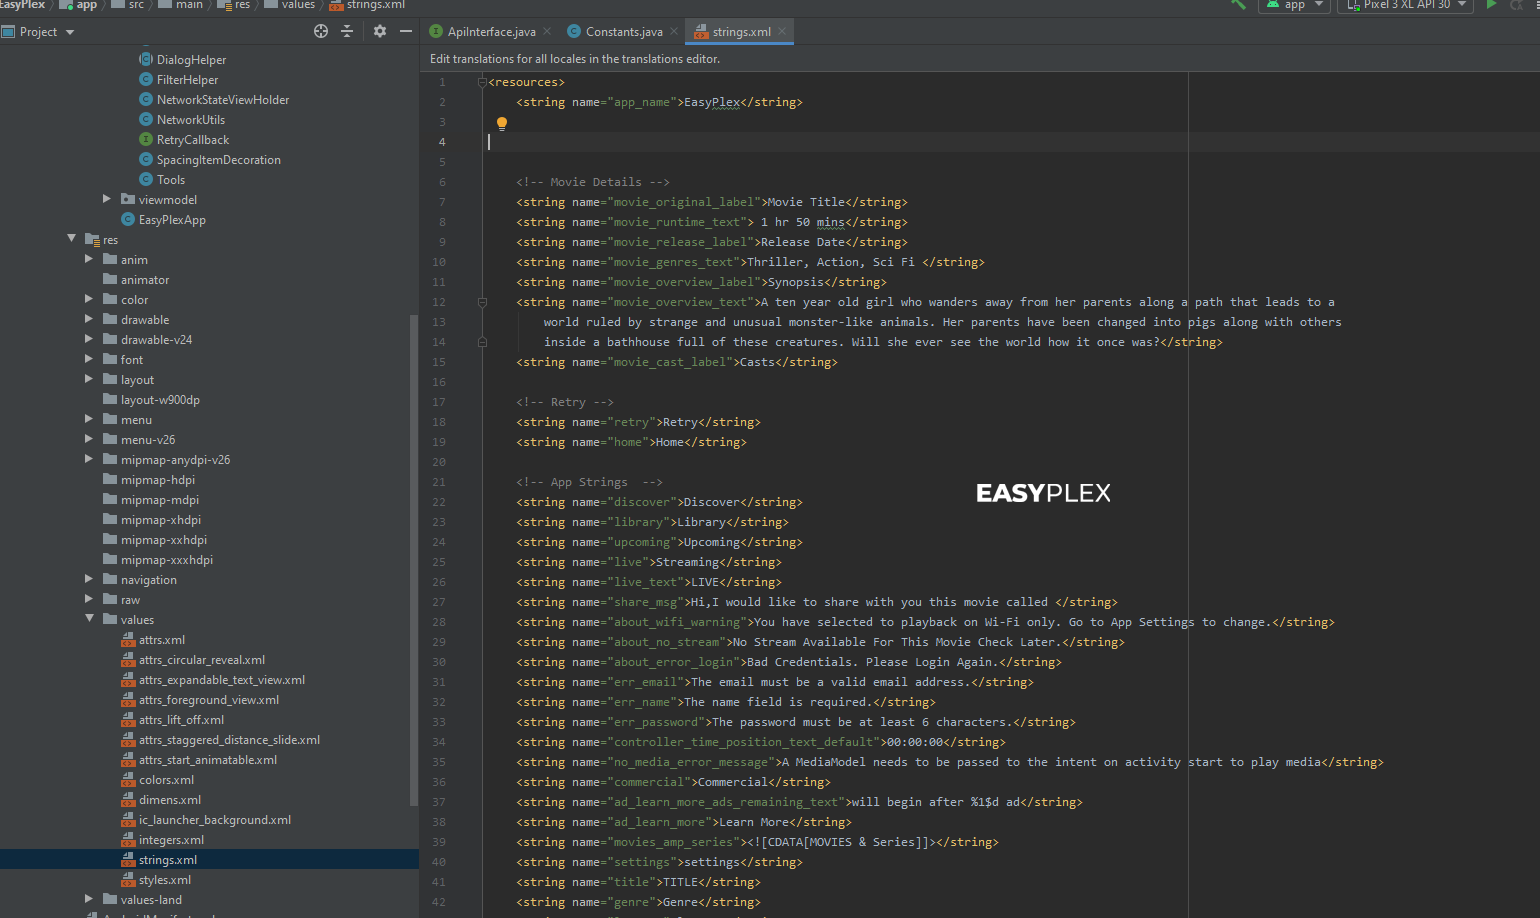Expand the navigation folder under res
This screenshot has height=918, width=1540.
tap(89, 579)
